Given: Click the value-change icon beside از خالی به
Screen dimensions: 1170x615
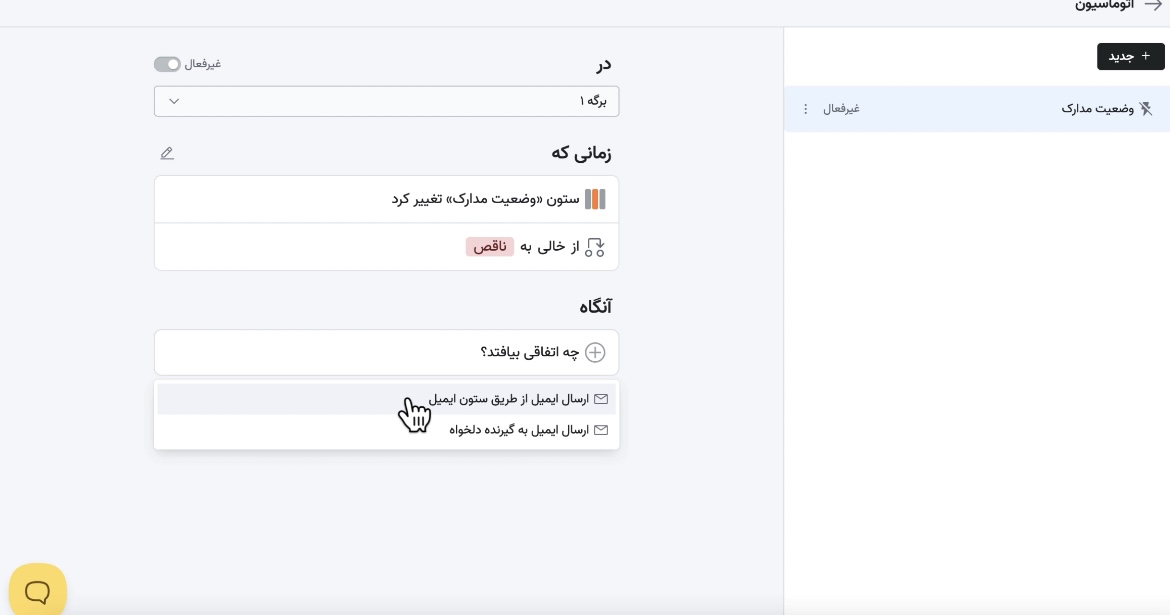Looking at the screenshot, I should tap(595, 247).
